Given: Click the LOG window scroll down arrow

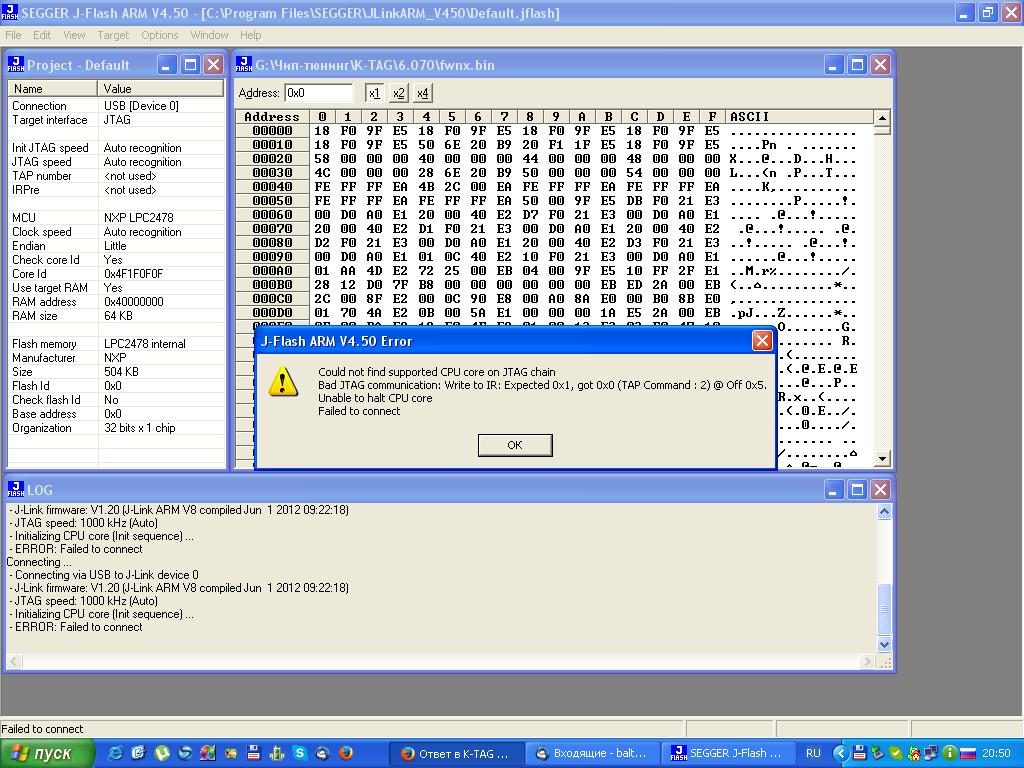Looking at the screenshot, I should pyautogui.click(x=884, y=645).
